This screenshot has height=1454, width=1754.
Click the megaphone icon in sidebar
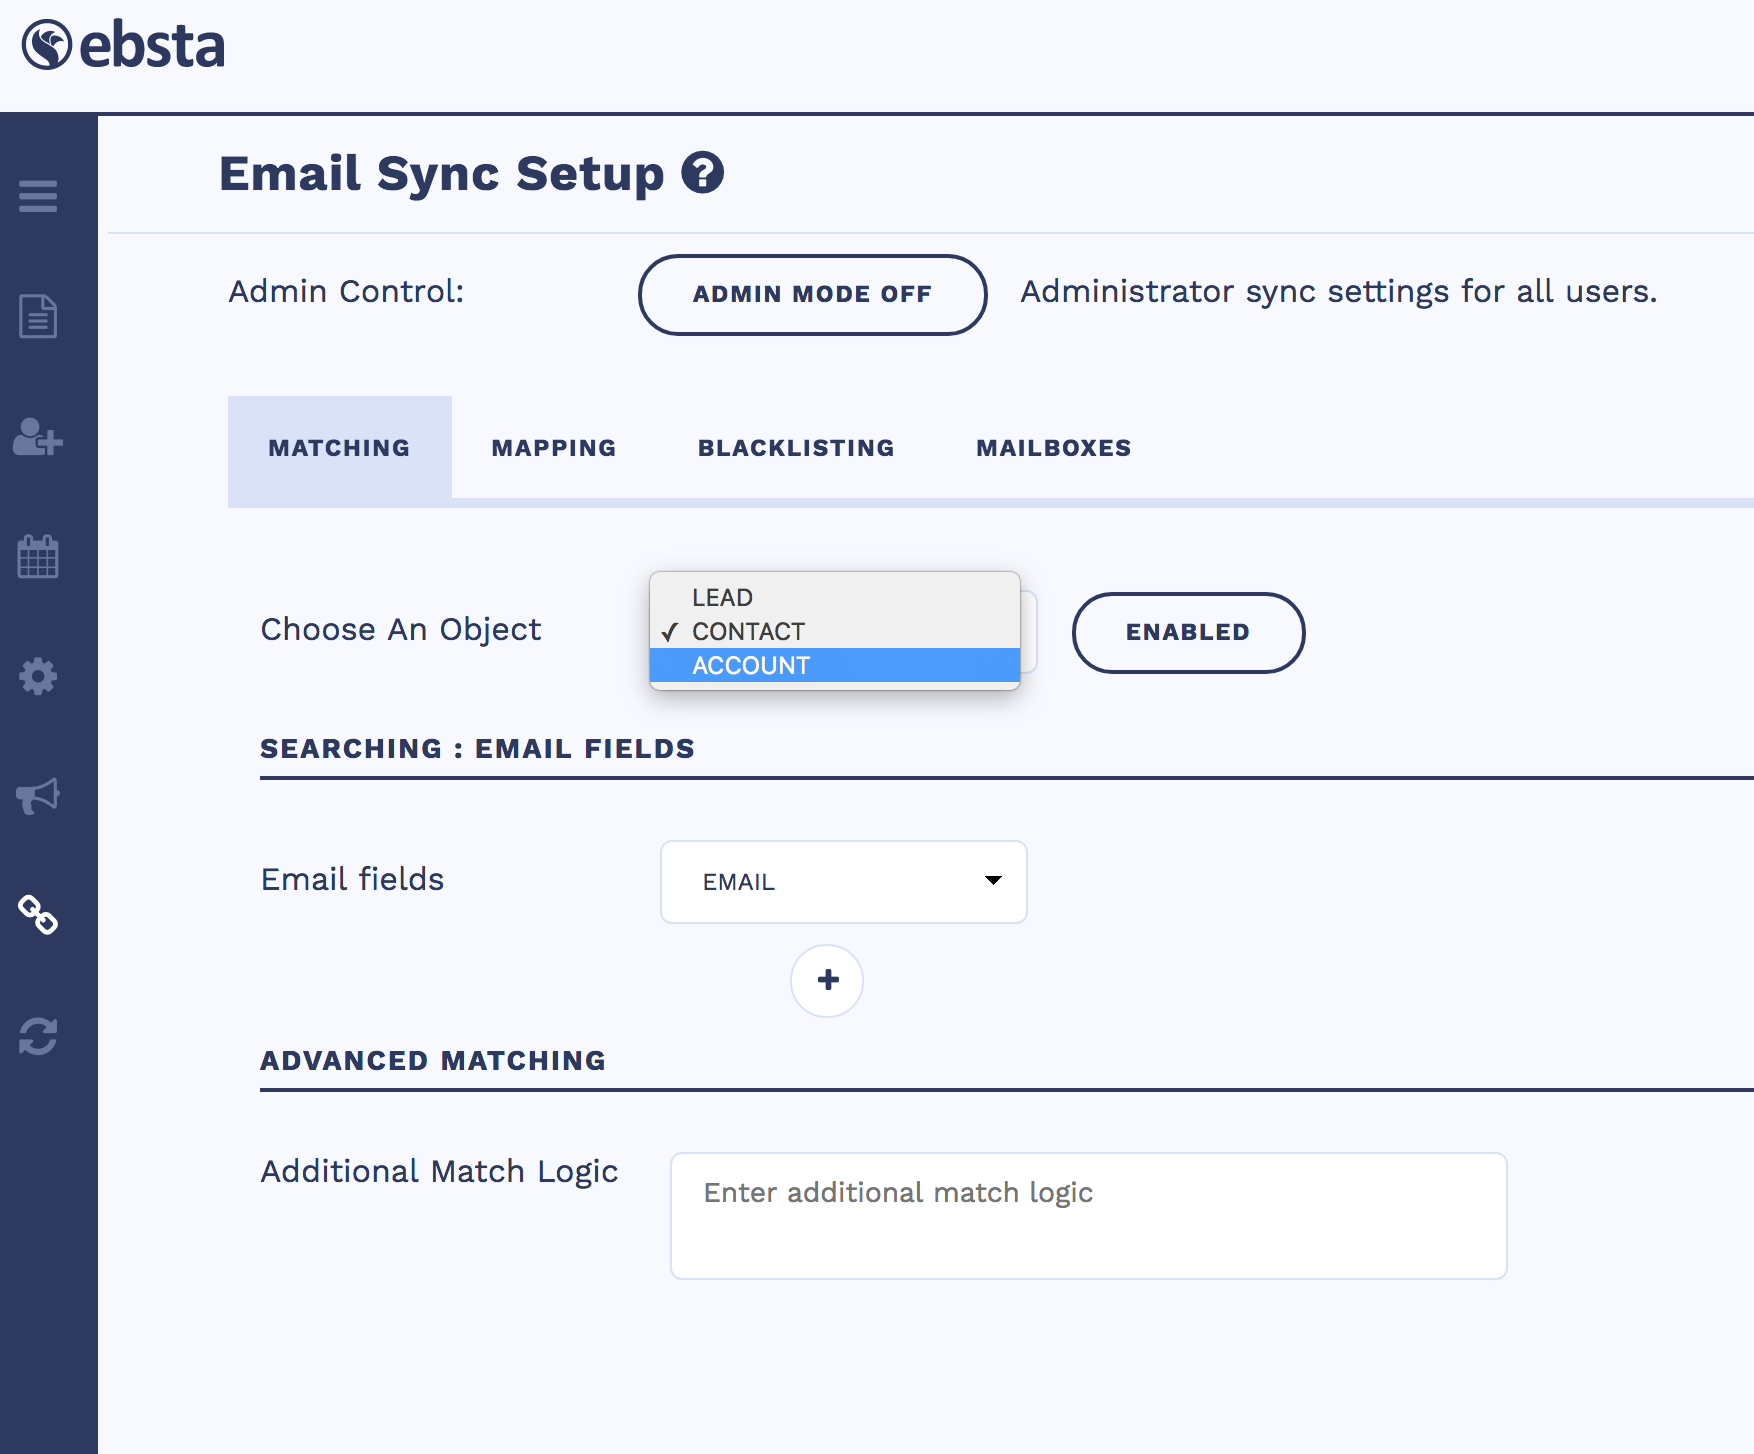click(x=38, y=796)
